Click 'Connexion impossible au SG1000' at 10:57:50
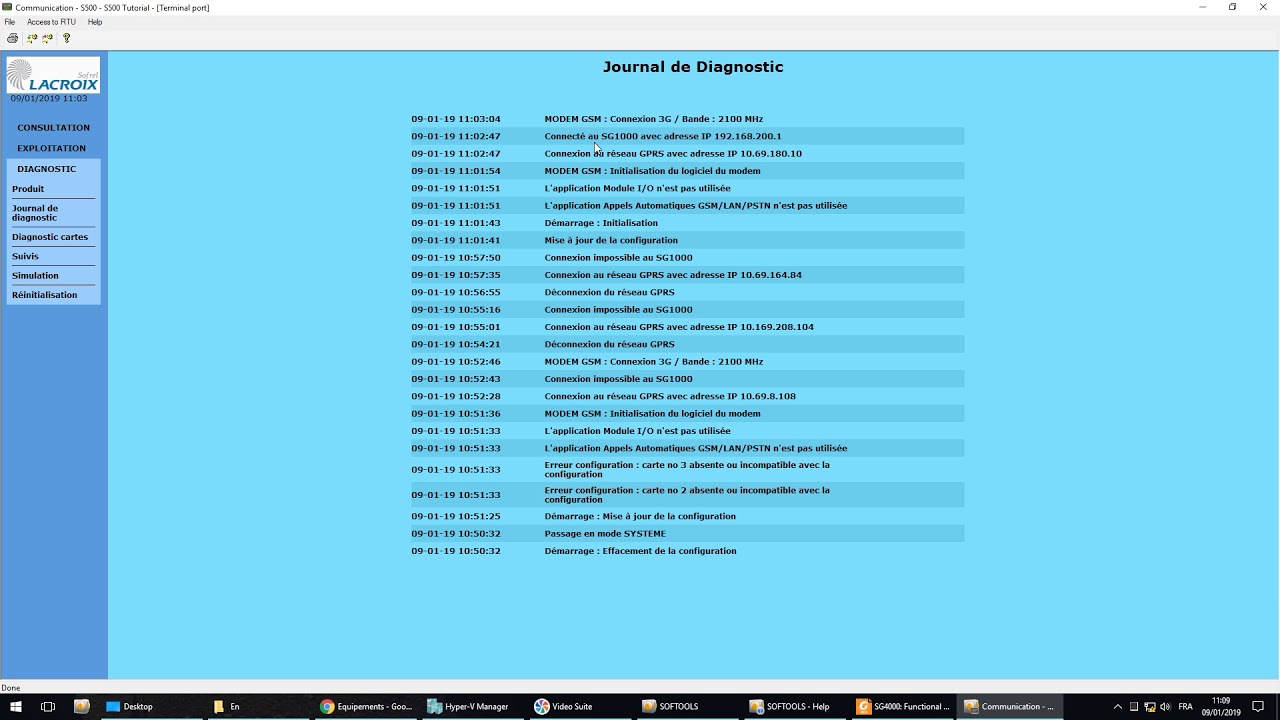Image resolution: width=1280 pixels, height=720 pixels. tap(618, 258)
